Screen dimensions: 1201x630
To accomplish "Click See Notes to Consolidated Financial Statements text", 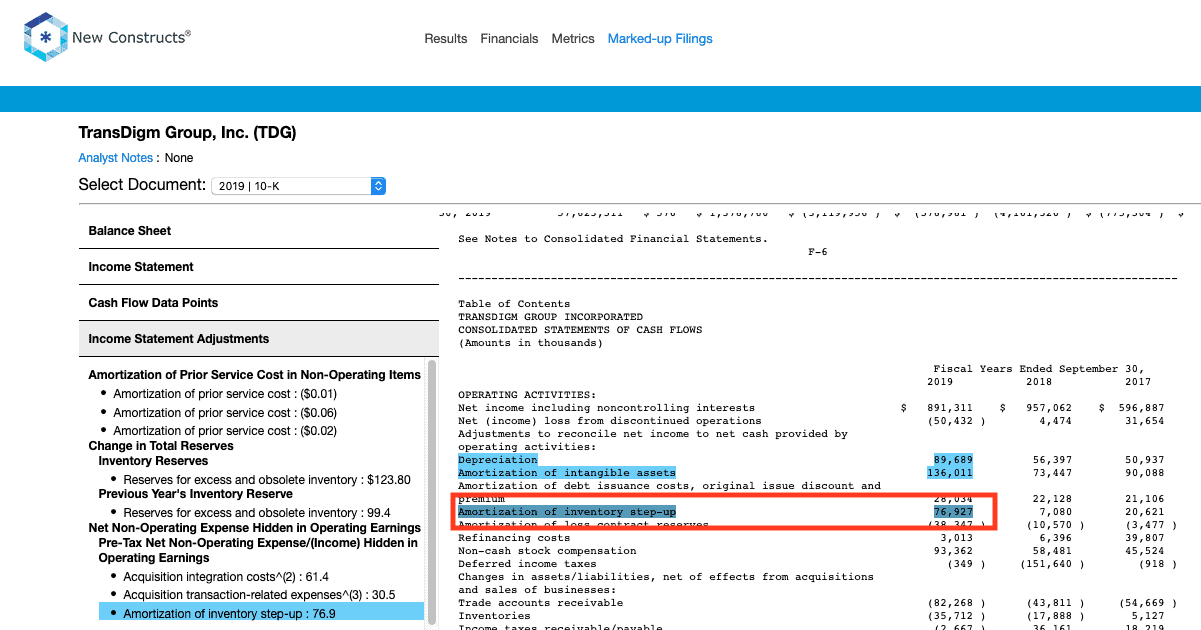I will (x=613, y=239).
